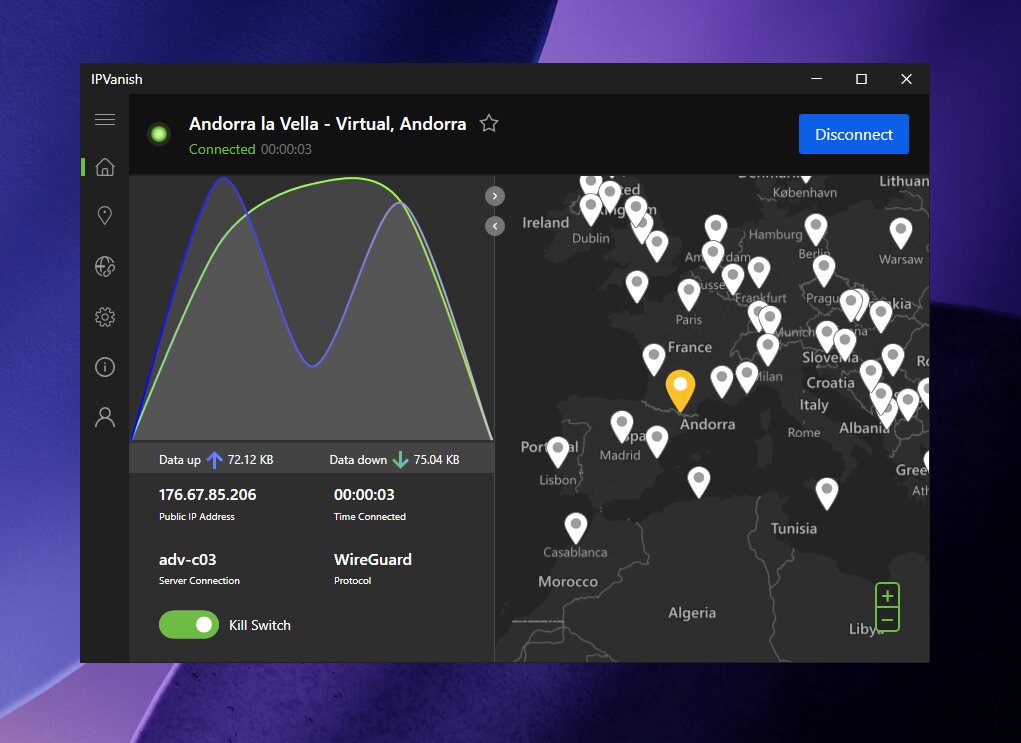This screenshot has width=1021, height=743.
Task: Click the Andorra la Vella server title
Action: click(328, 124)
